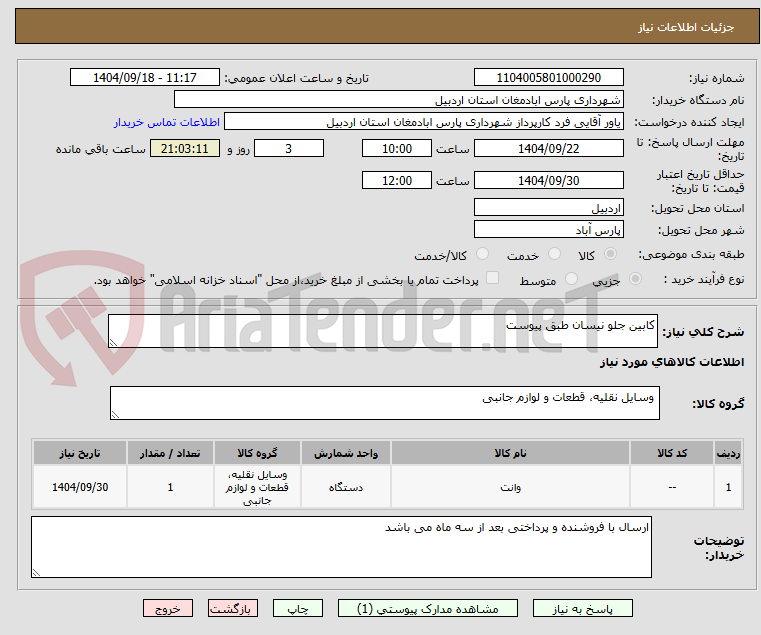Select the جزیی purchase type radio
The image size is (761, 635).
coord(635,279)
